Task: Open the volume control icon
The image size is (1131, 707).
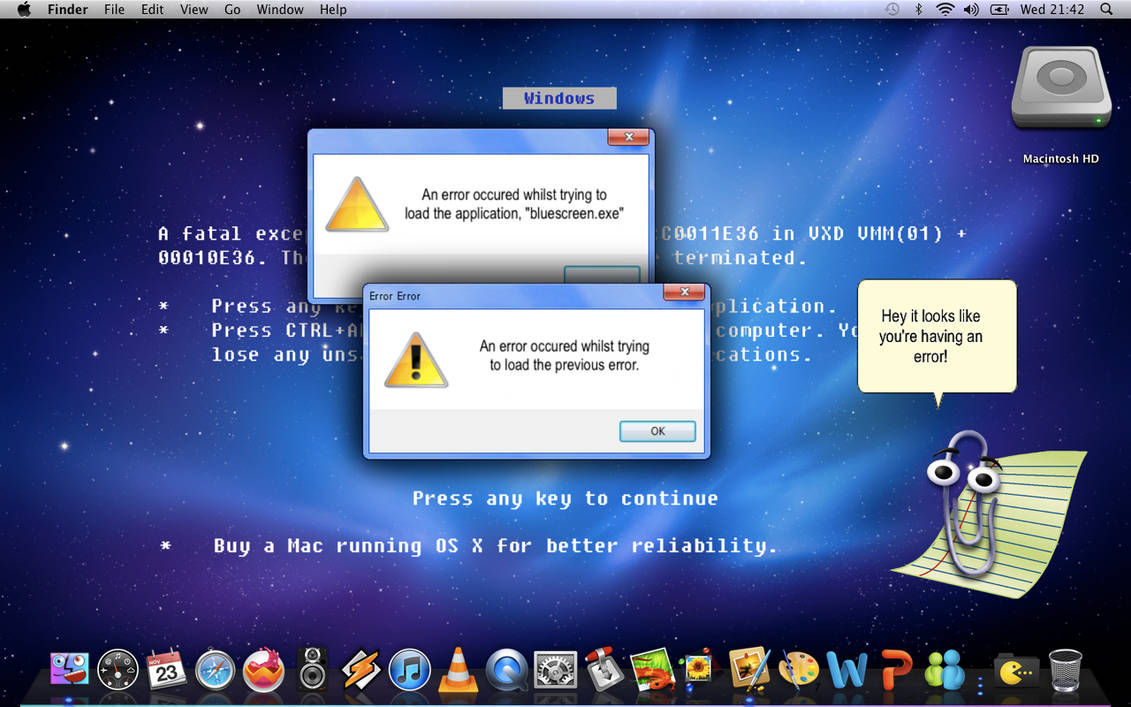Action: click(971, 9)
